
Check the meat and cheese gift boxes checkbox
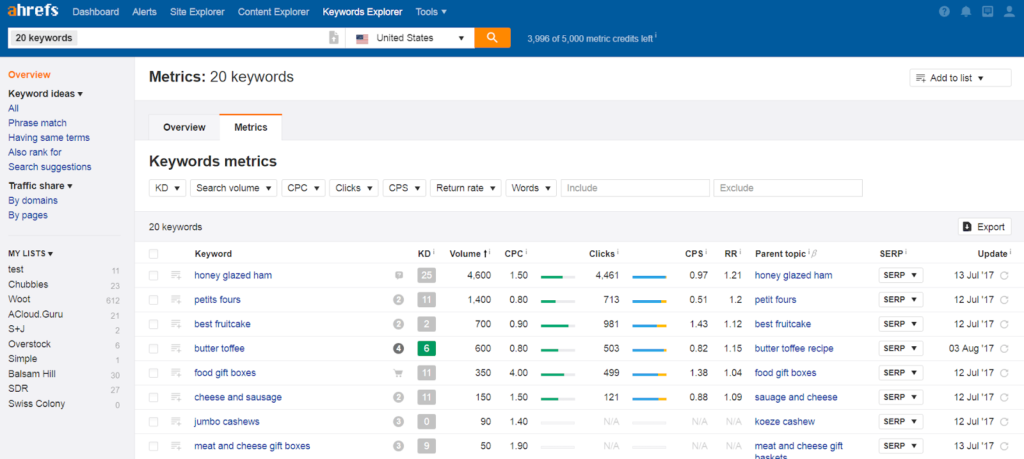click(x=153, y=446)
